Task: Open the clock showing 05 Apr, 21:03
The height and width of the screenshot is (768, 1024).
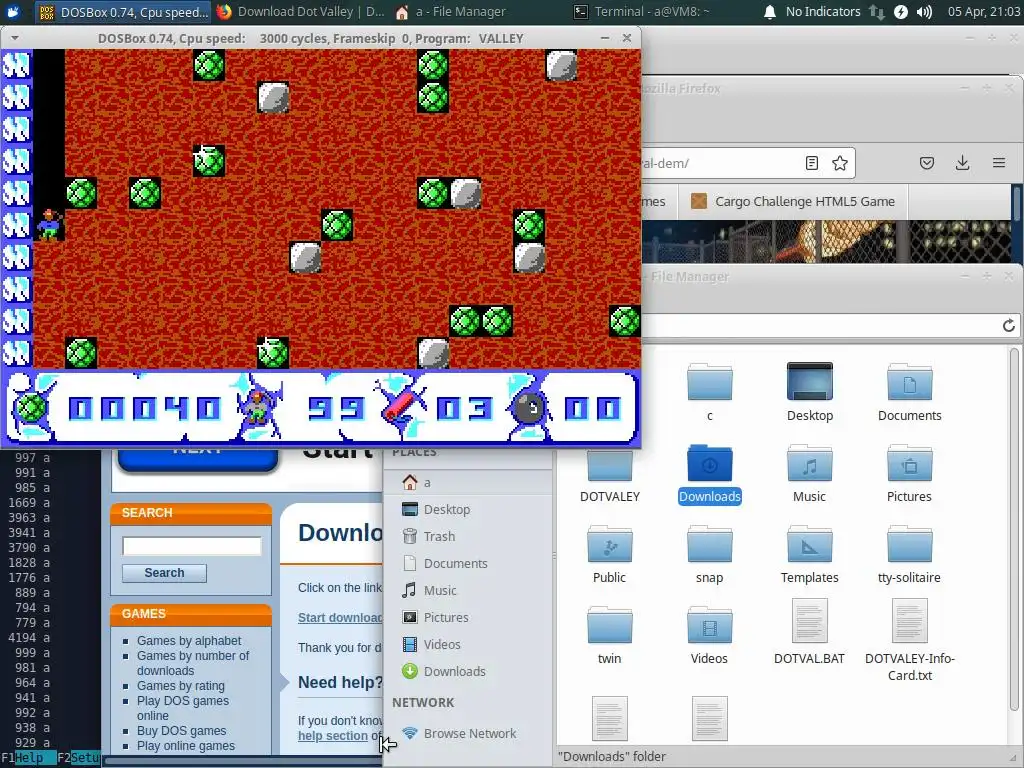Action: click(984, 12)
